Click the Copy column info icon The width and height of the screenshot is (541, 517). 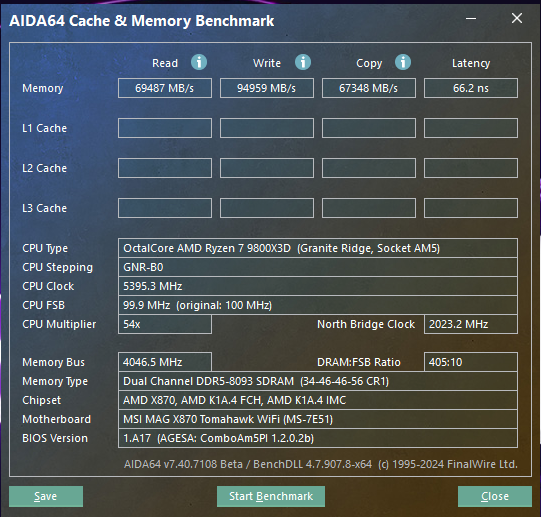point(403,62)
